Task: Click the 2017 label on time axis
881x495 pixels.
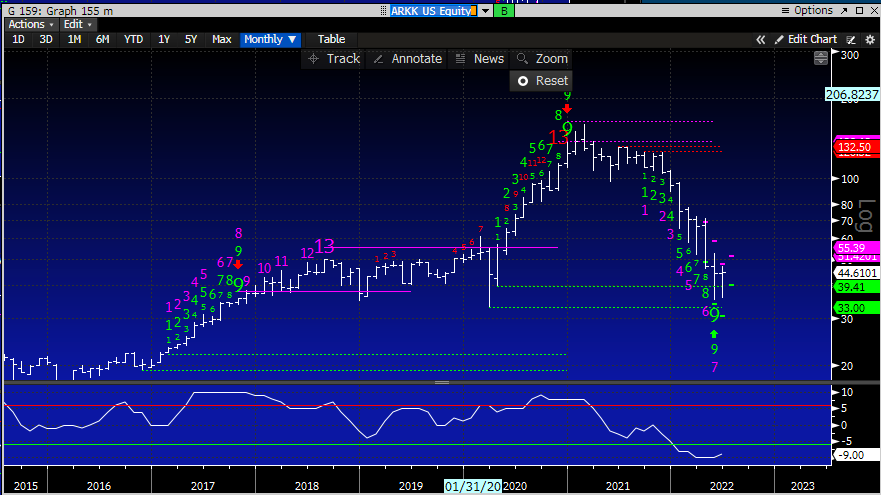Action: [203, 486]
